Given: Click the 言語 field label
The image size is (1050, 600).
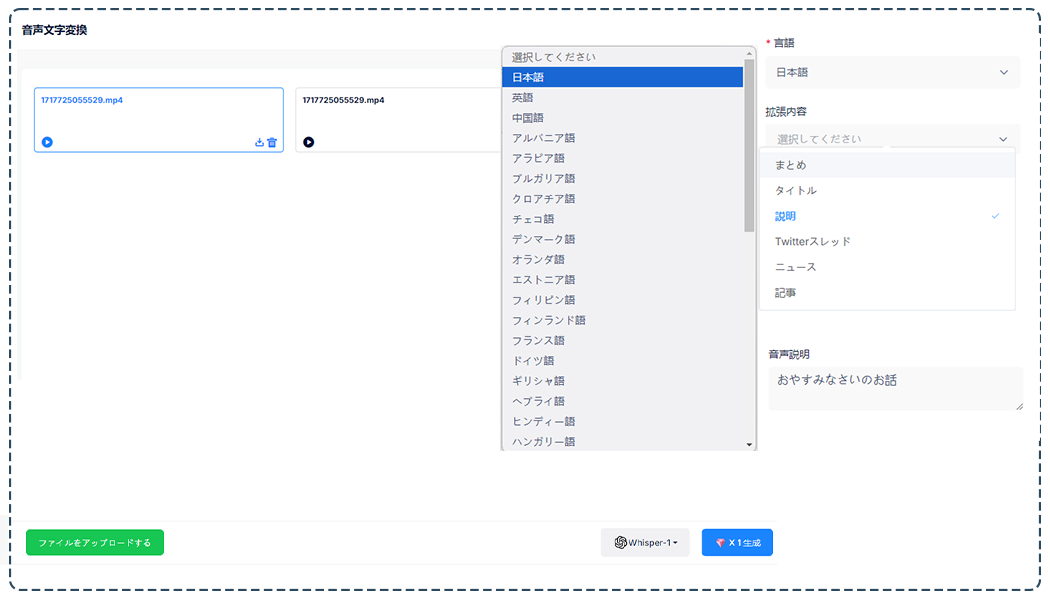Looking at the screenshot, I should tap(783, 43).
